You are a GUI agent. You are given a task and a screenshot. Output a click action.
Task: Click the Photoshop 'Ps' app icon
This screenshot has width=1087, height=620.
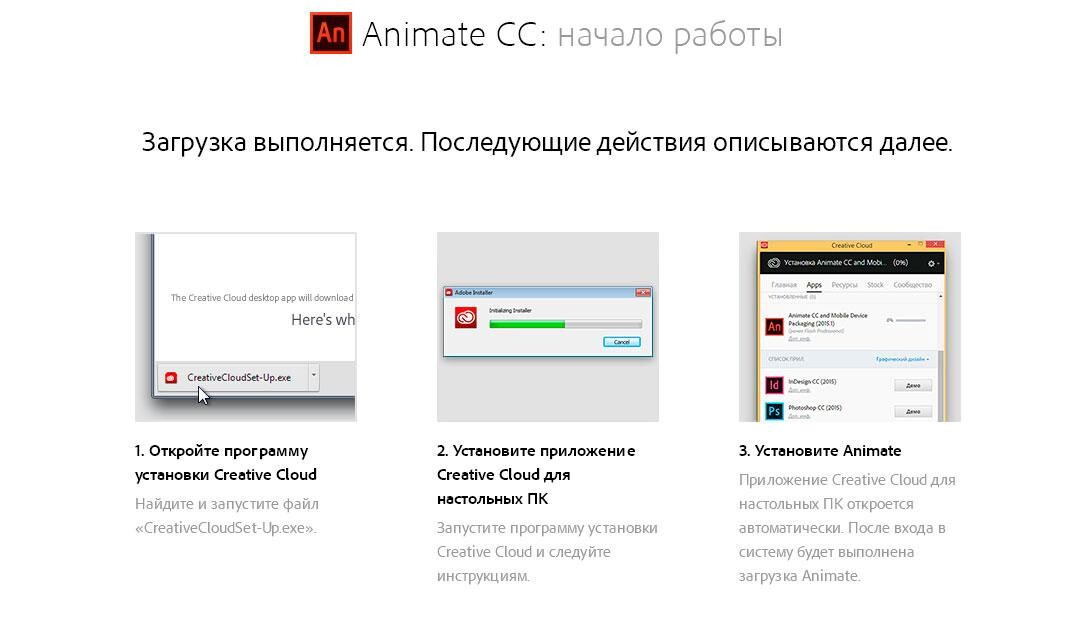click(774, 411)
